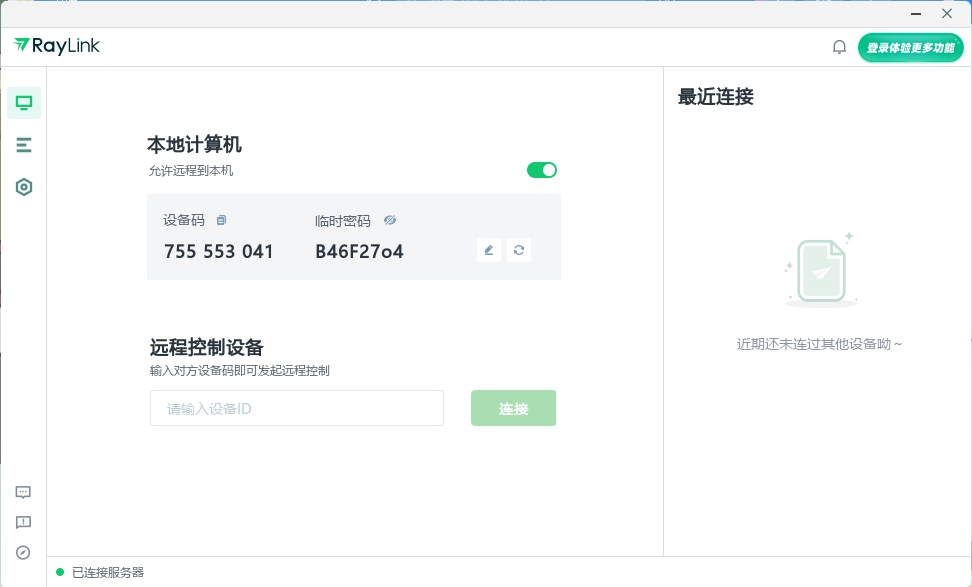Edit the temporary password using the pencil icon
Image resolution: width=972 pixels, height=587 pixels.
coord(489,250)
